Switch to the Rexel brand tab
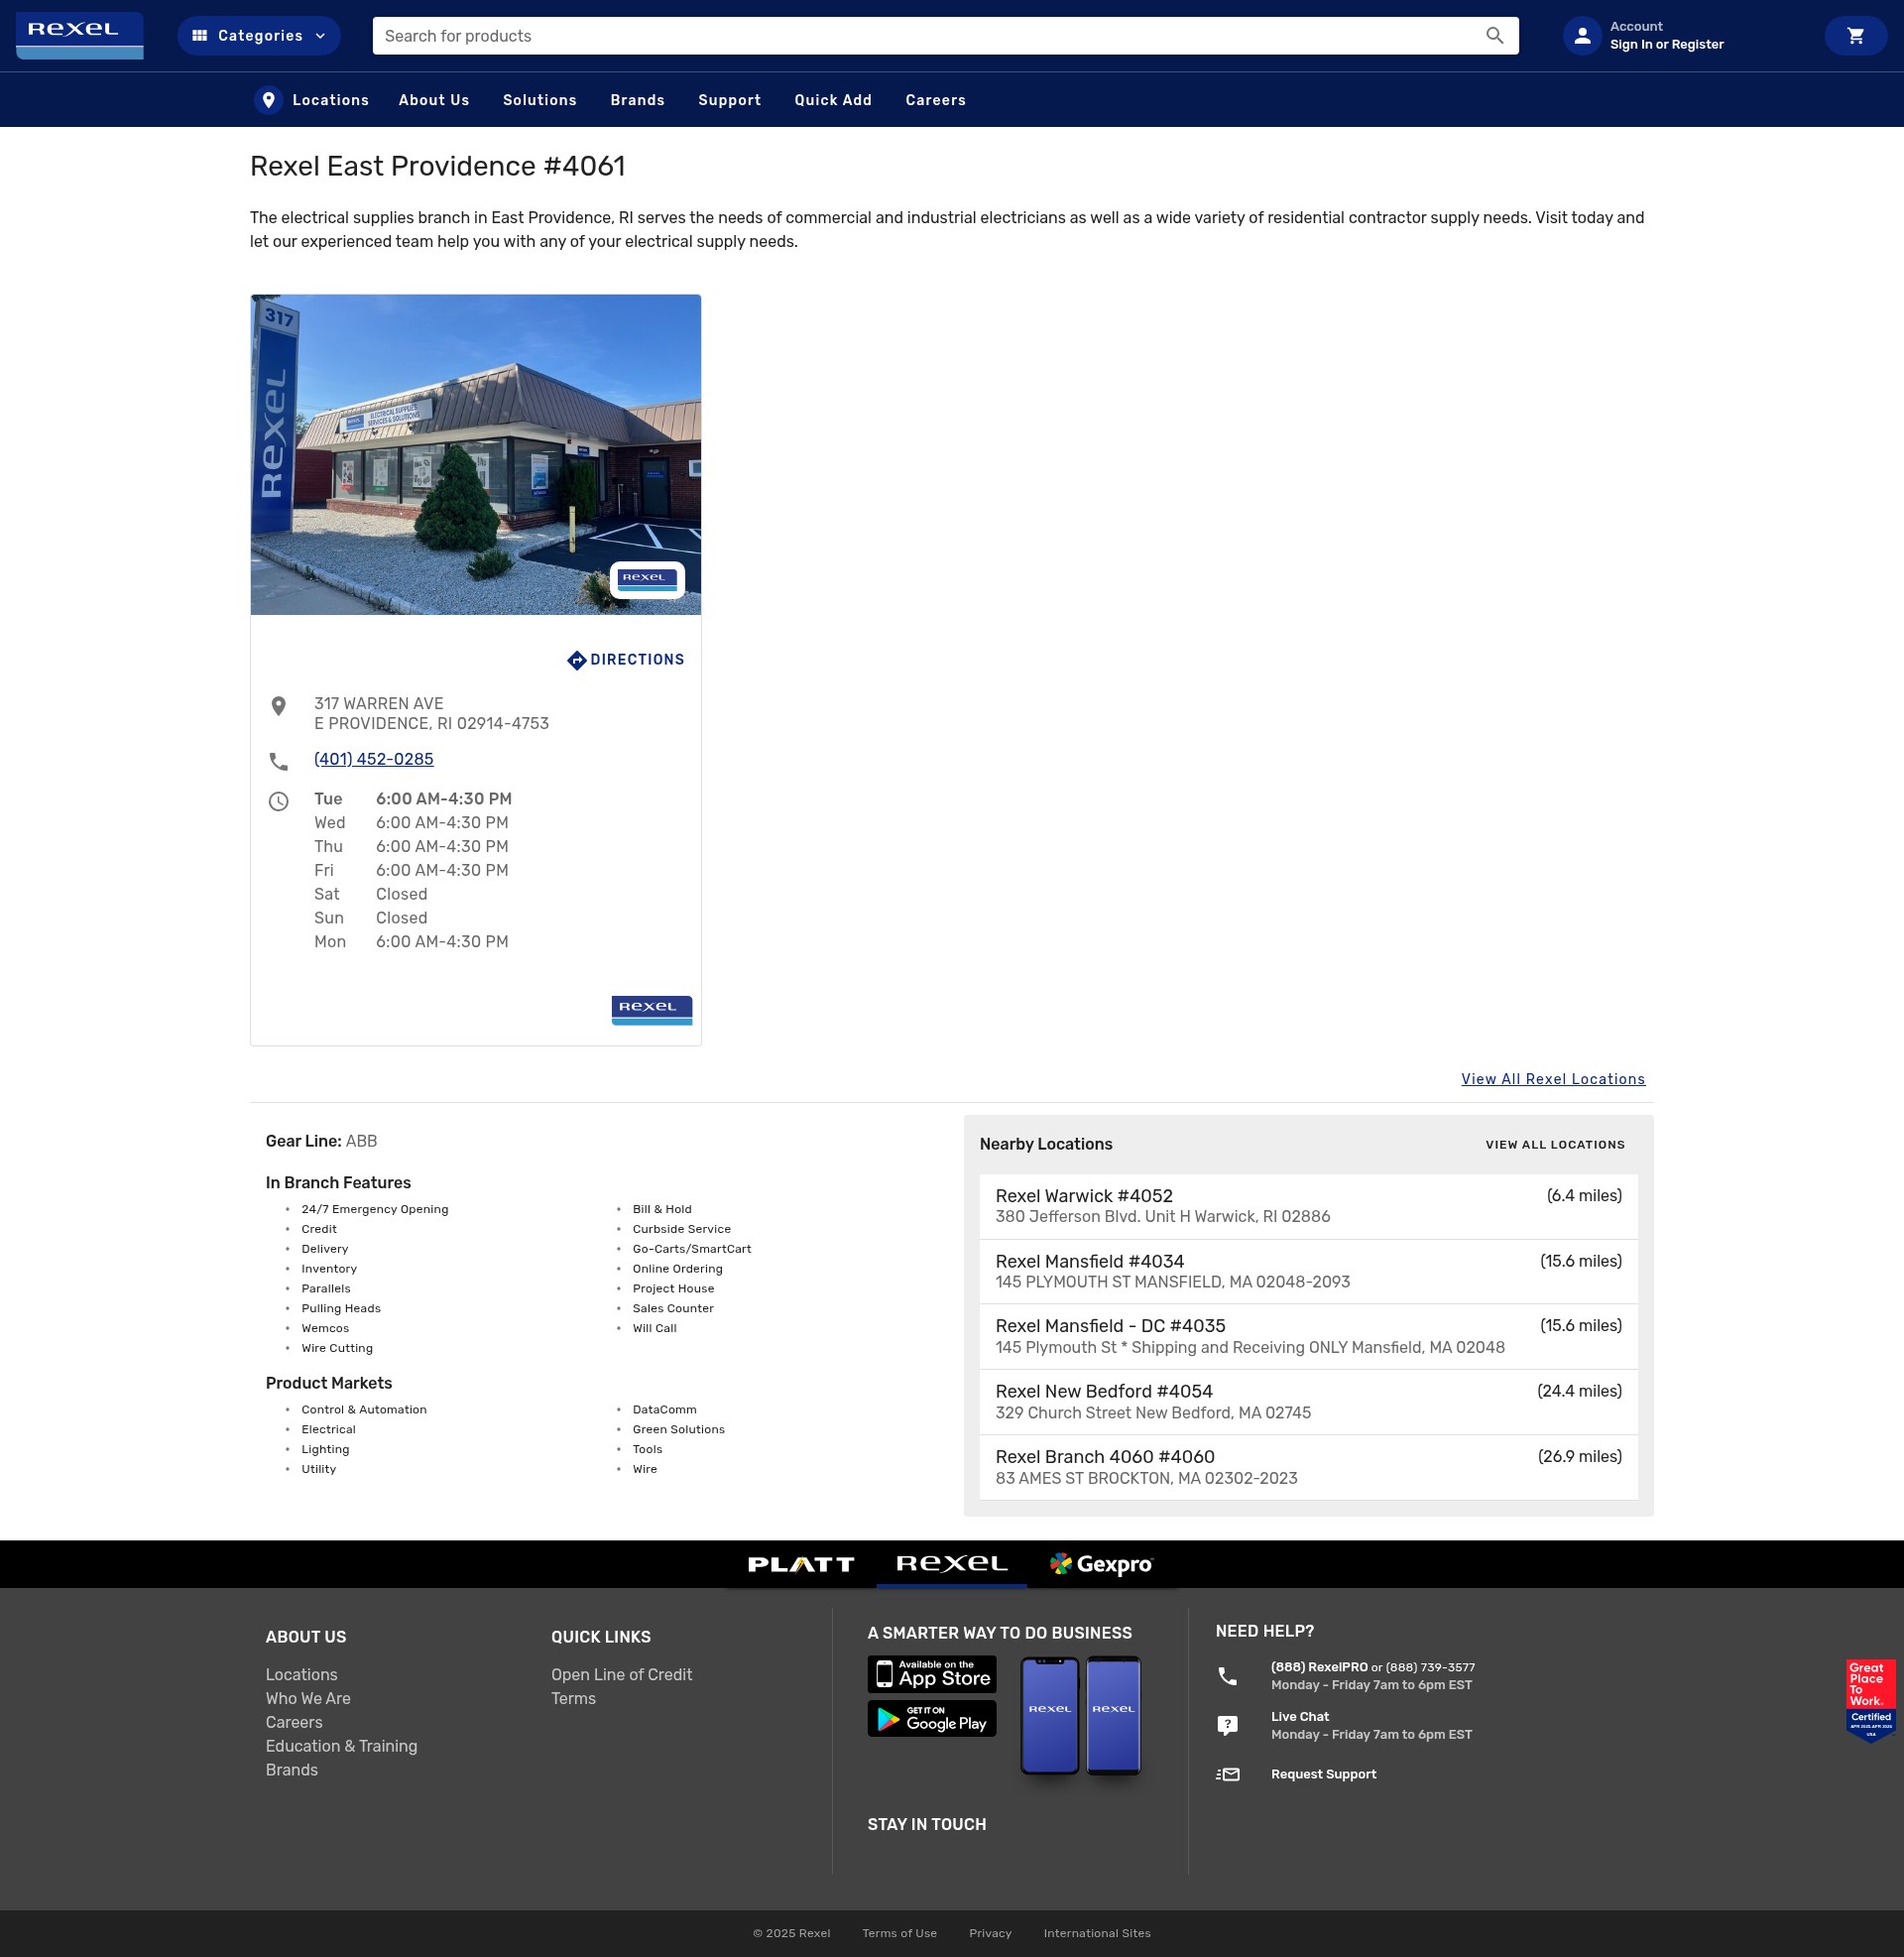Image resolution: width=1904 pixels, height=1957 pixels. point(951,1564)
